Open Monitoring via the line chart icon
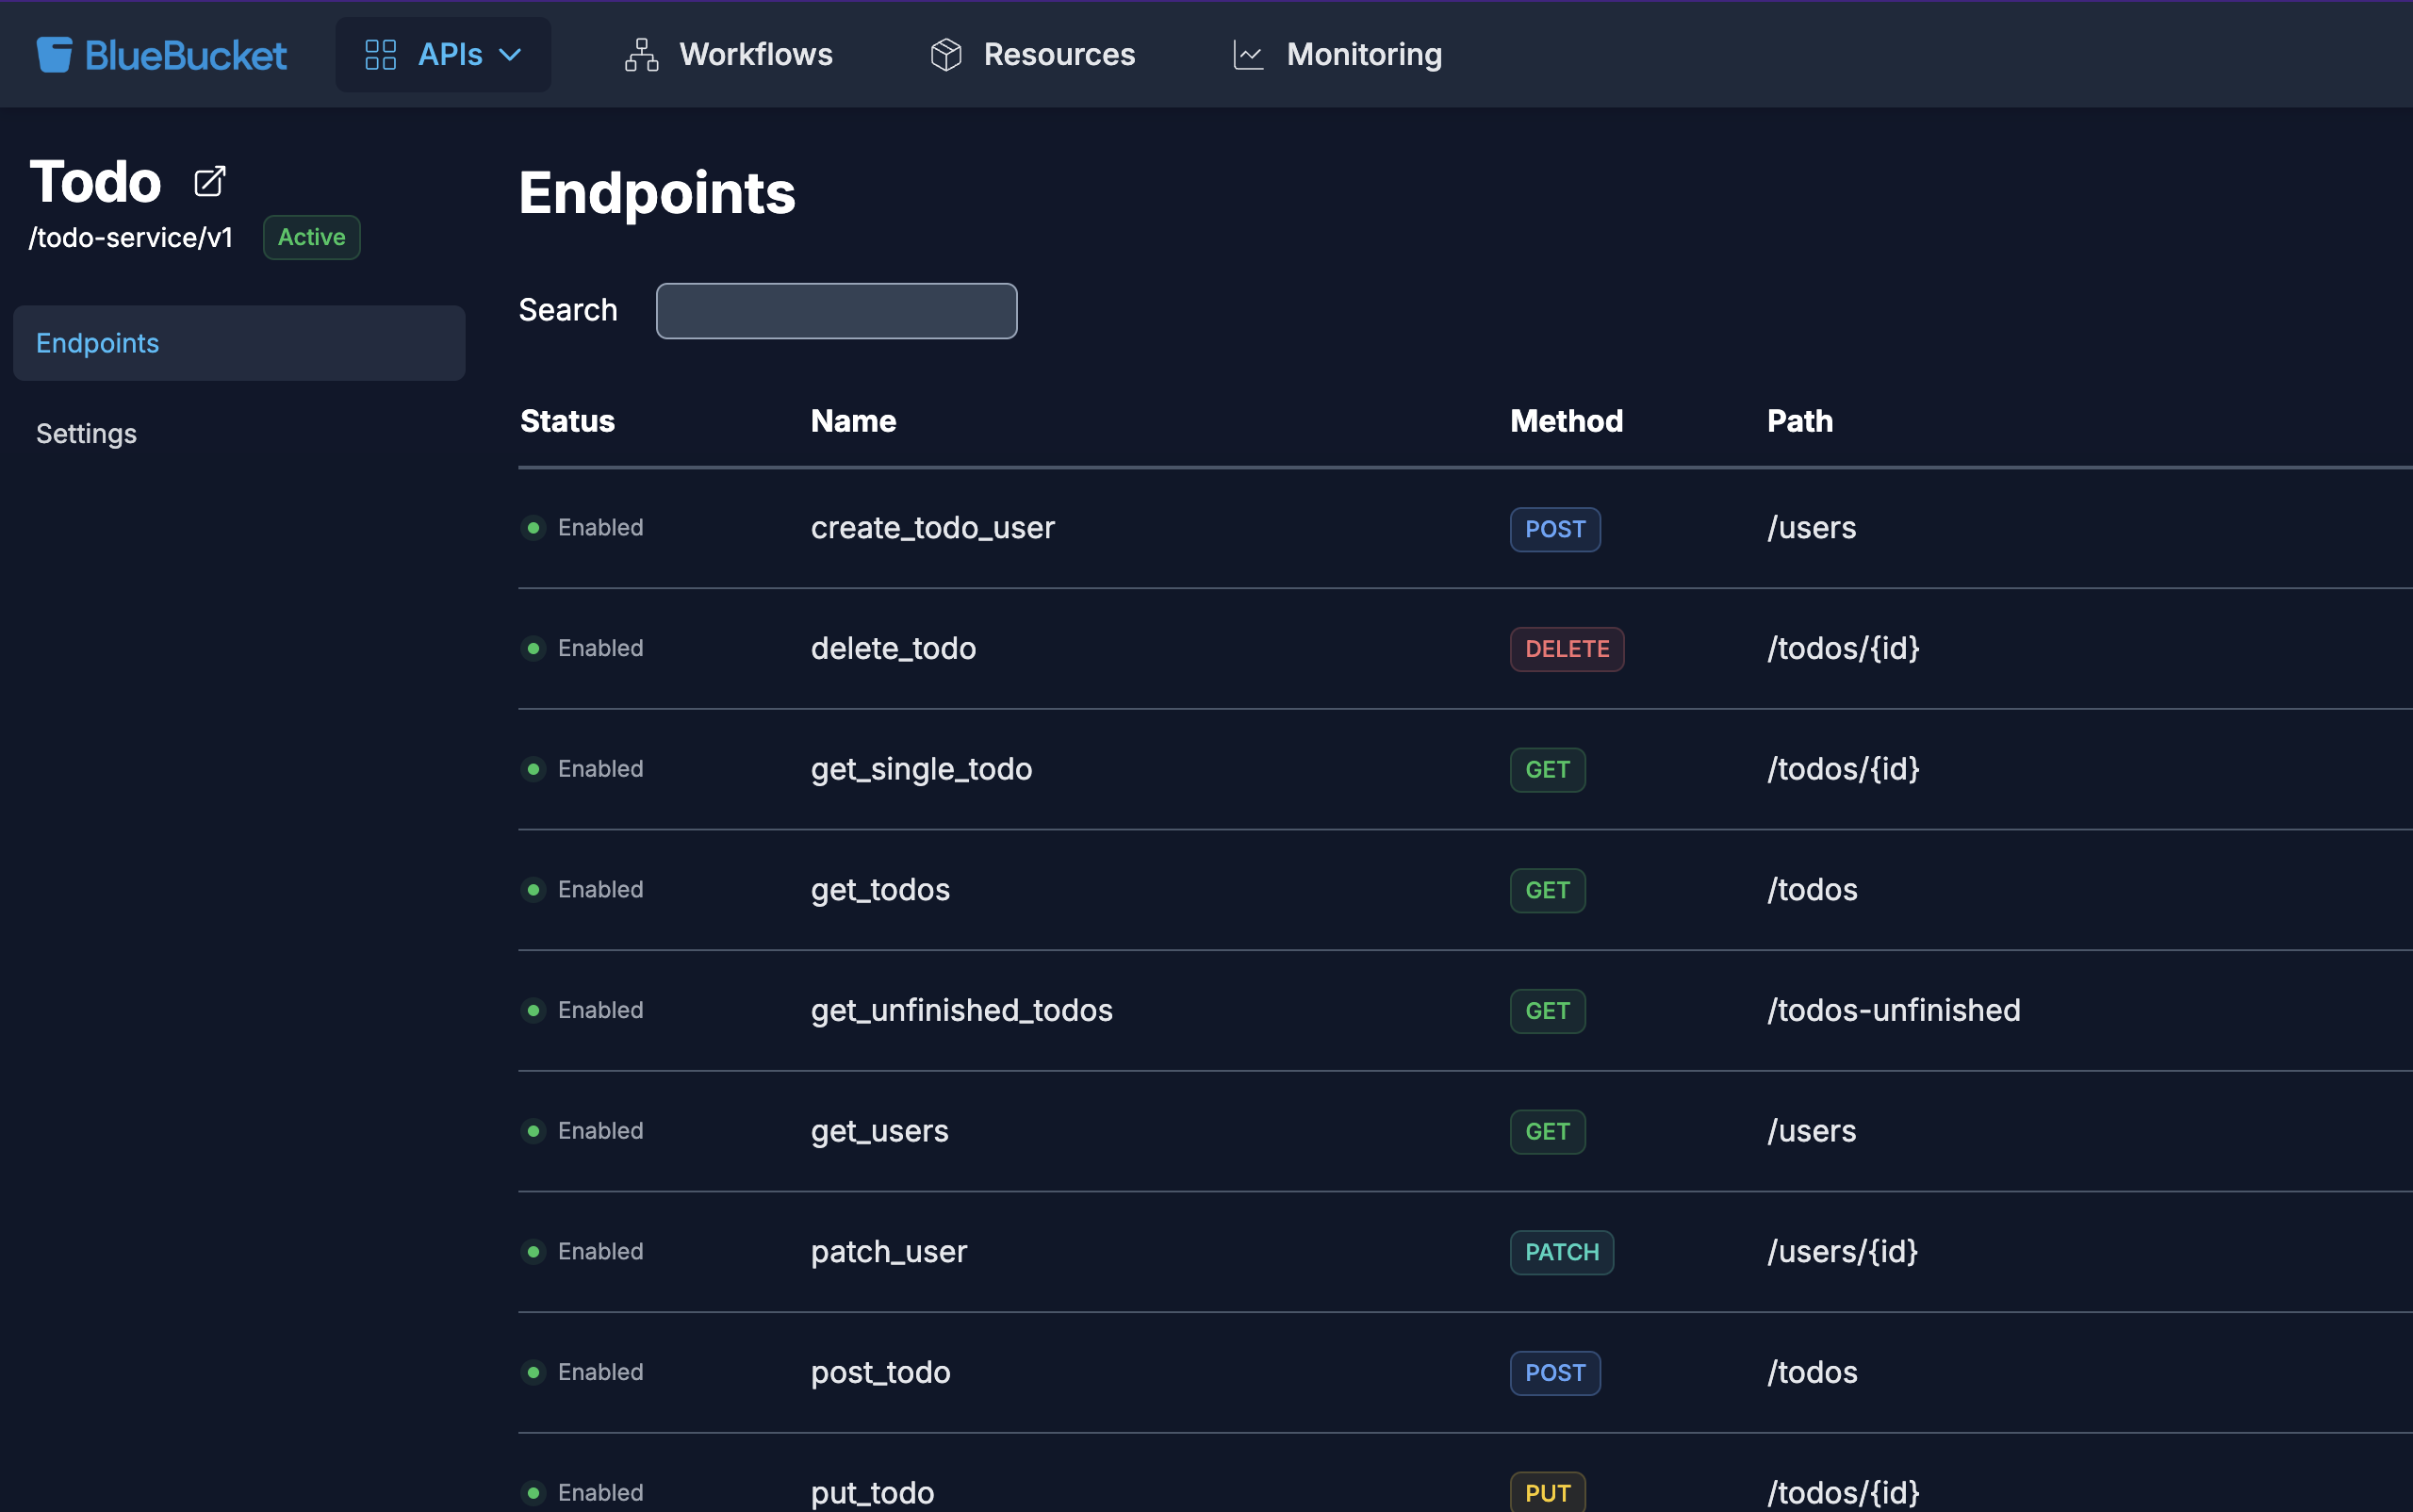The image size is (2413, 1512). (x=1246, y=54)
